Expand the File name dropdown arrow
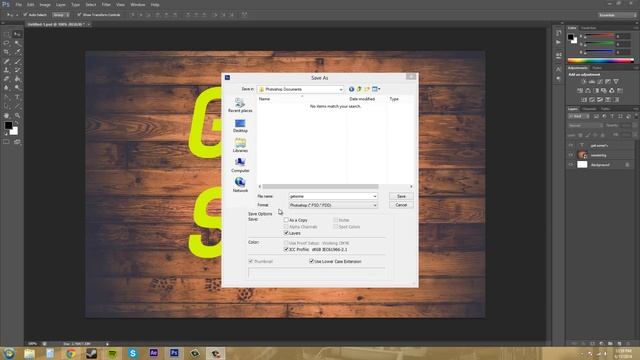The height and width of the screenshot is (360, 640). tap(375, 196)
